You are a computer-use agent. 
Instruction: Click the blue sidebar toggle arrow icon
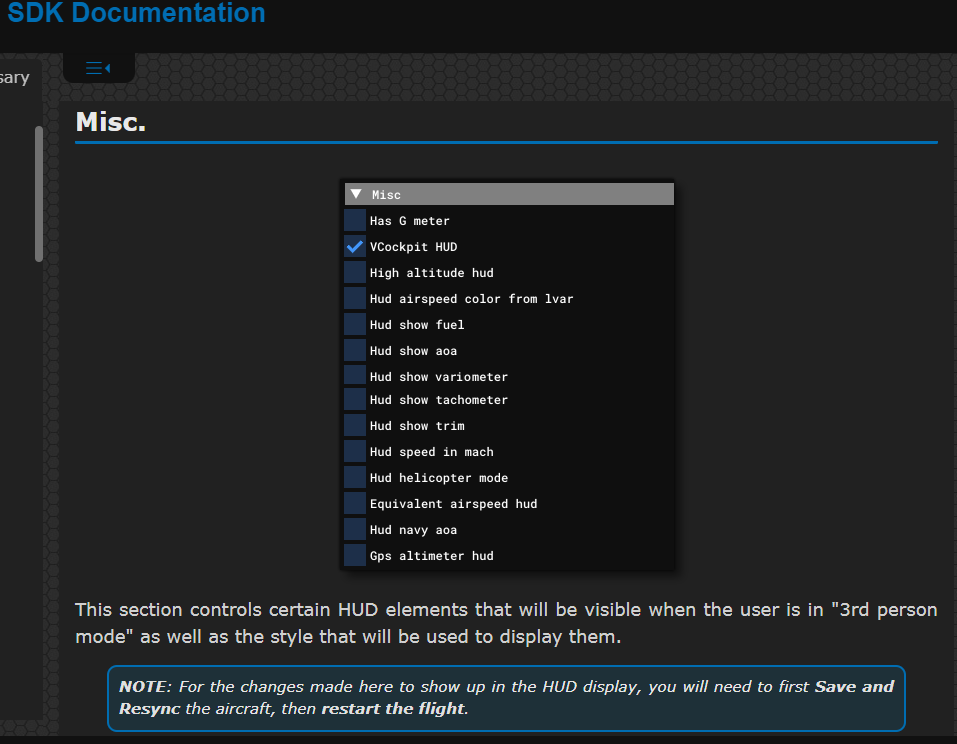click(x=106, y=67)
